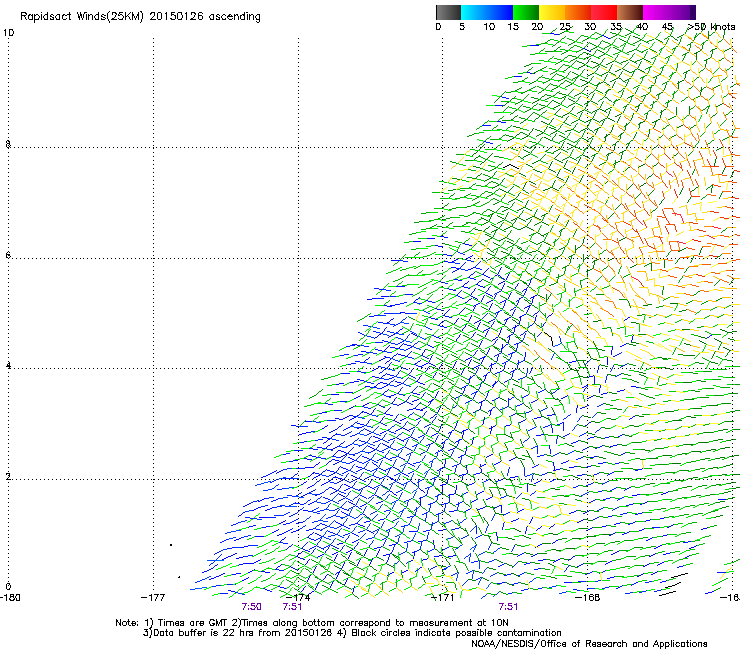Click the latitude axis label '6'
Image resolution: width=740 pixels, height=650 pixels.
point(8,255)
